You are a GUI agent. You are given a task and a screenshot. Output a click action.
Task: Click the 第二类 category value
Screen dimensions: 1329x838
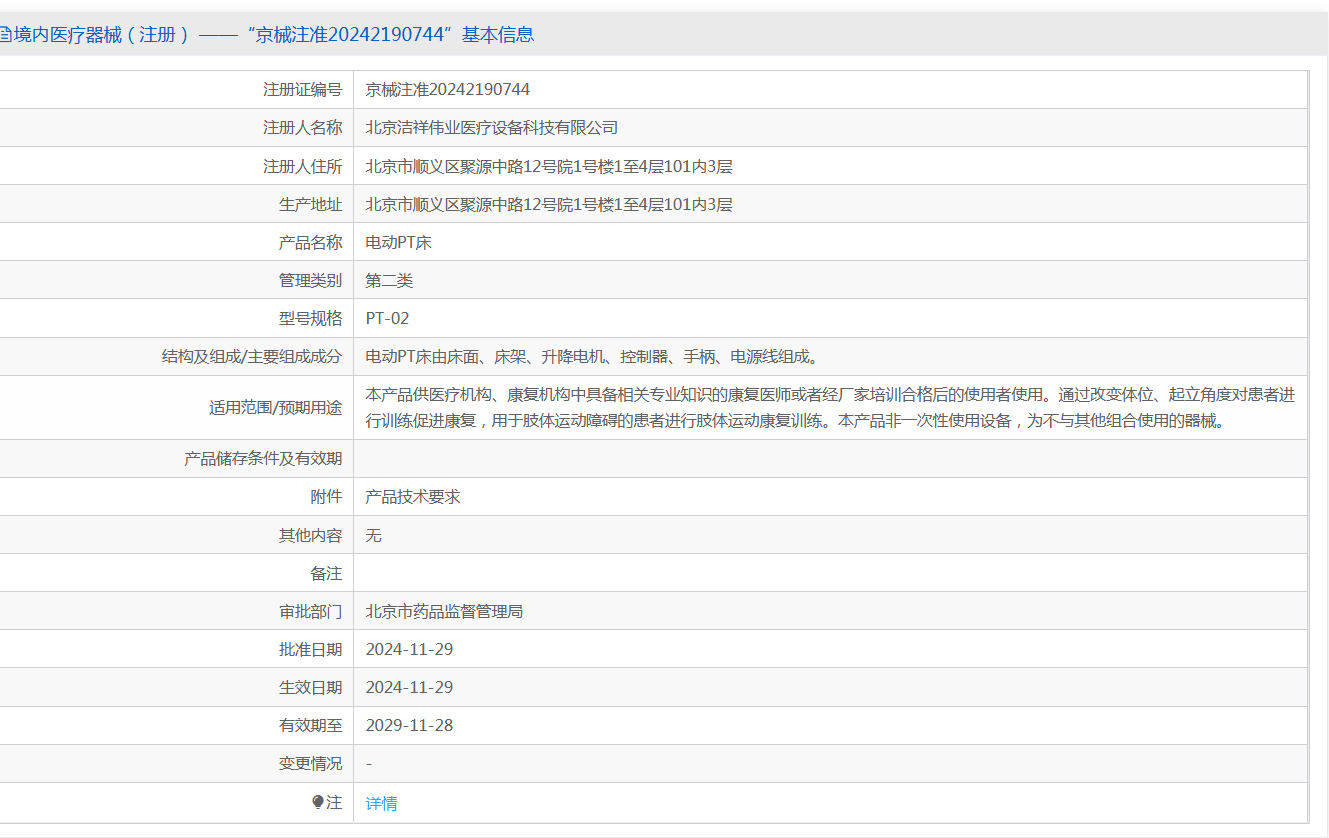coord(389,280)
